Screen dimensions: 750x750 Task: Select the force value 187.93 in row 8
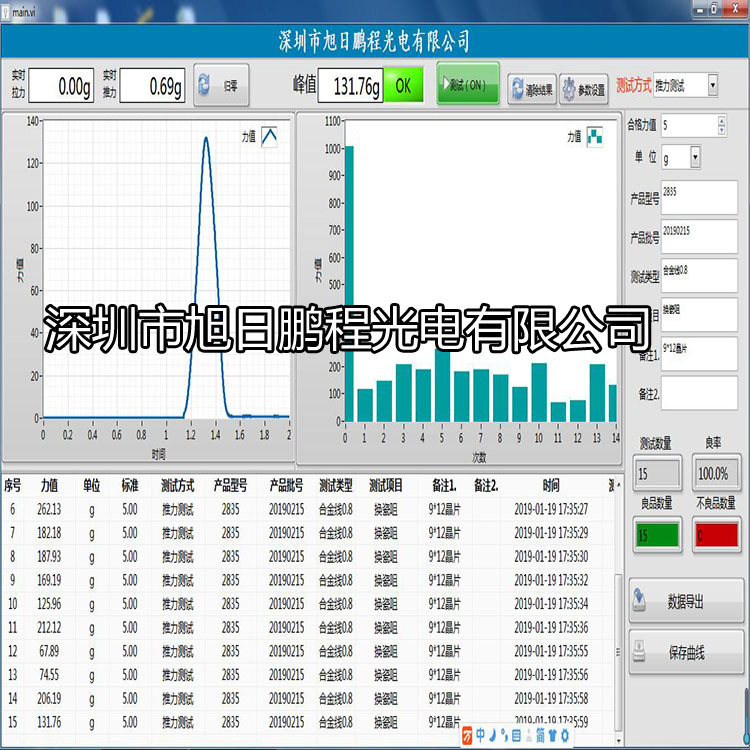click(49, 557)
